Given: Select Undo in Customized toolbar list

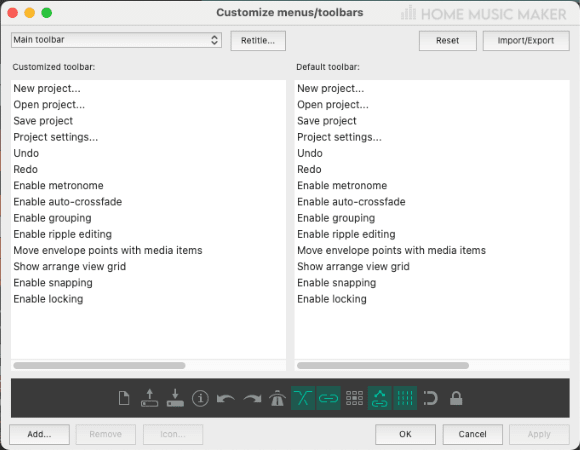Looking at the screenshot, I should click(x=148, y=153).
